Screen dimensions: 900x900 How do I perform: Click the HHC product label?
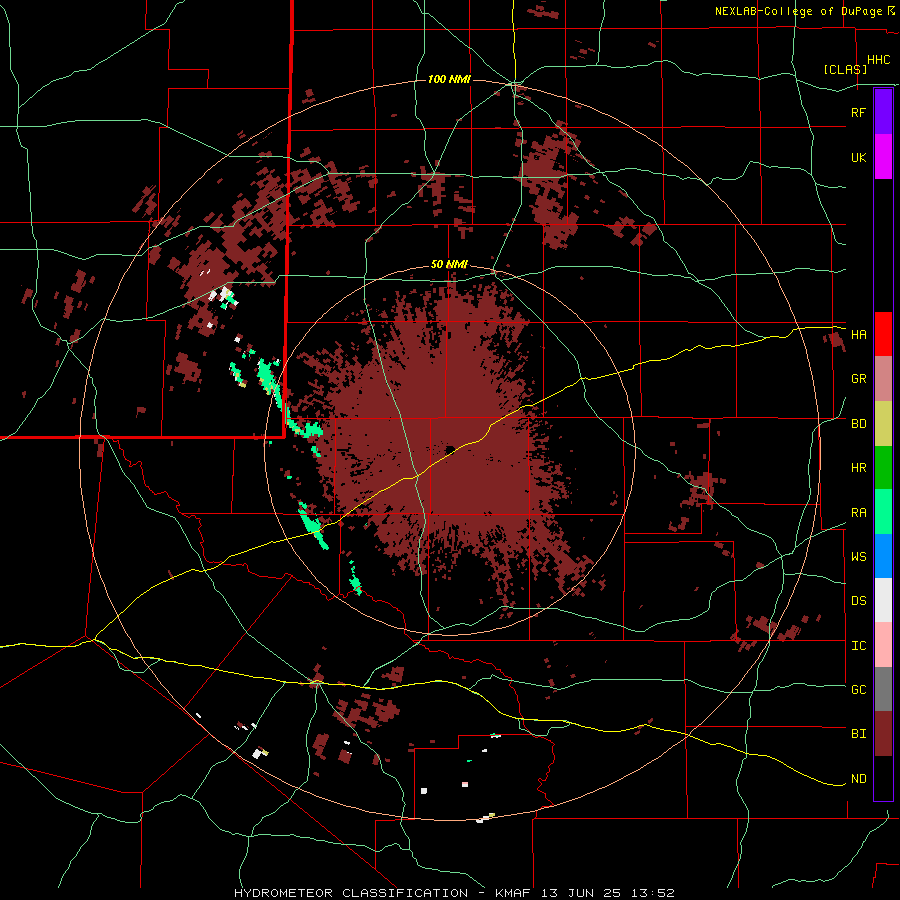click(878, 60)
